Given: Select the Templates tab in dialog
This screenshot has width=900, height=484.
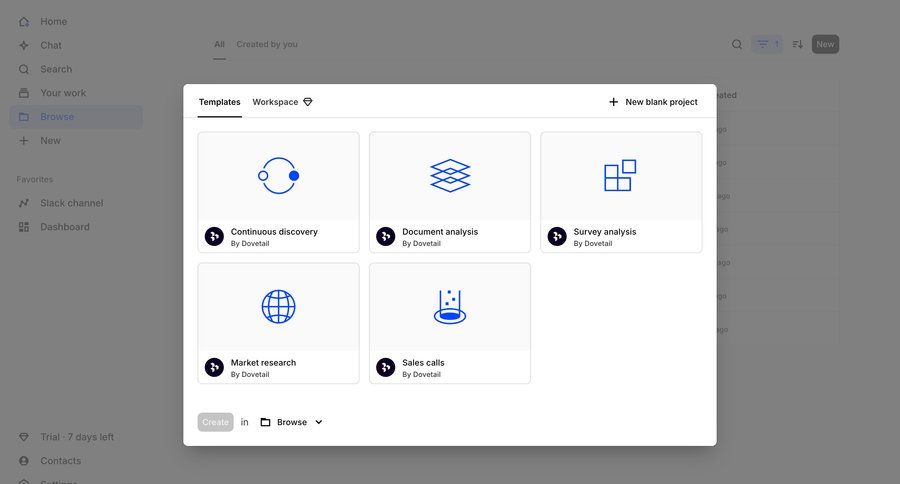Looking at the screenshot, I should click(219, 102).
